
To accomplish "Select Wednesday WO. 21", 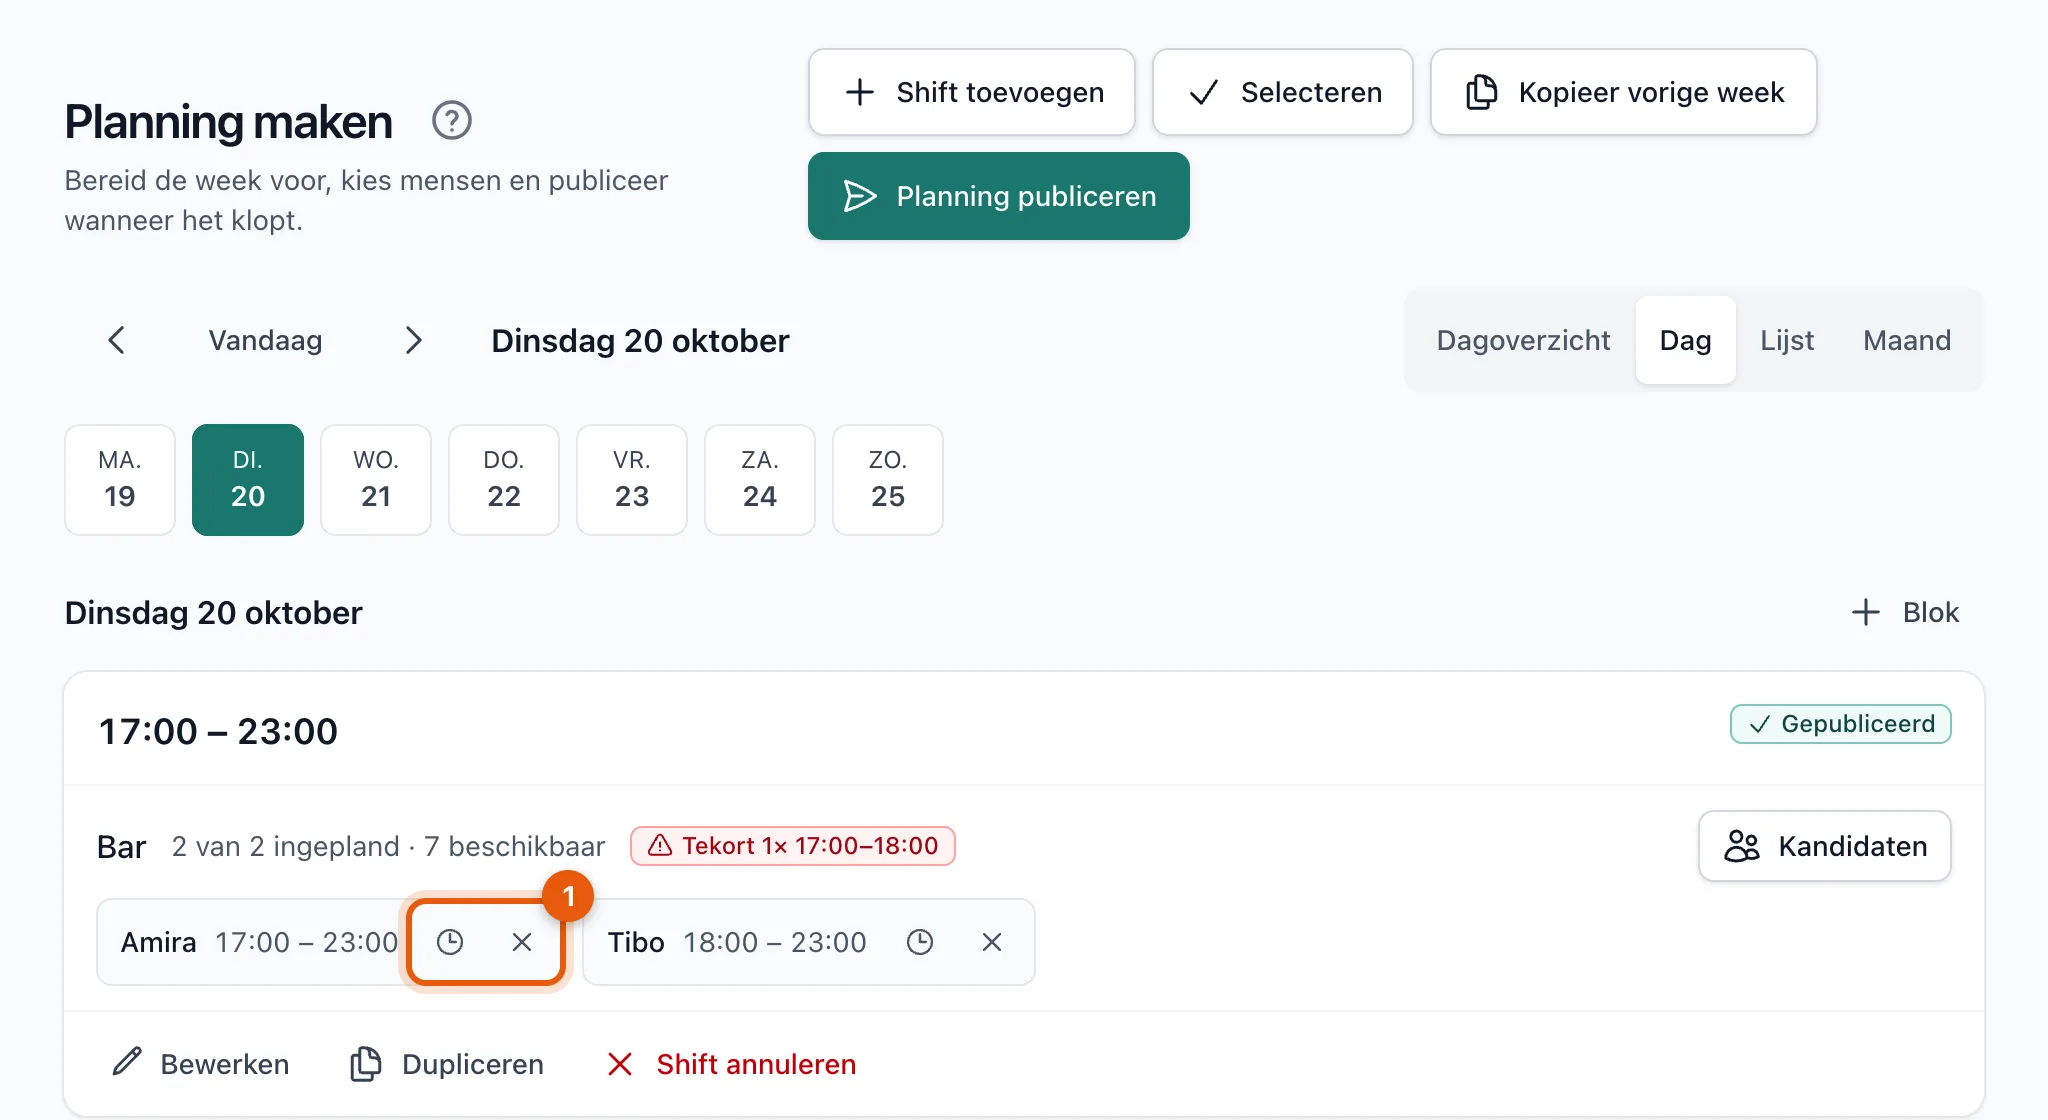I will 376,480.
